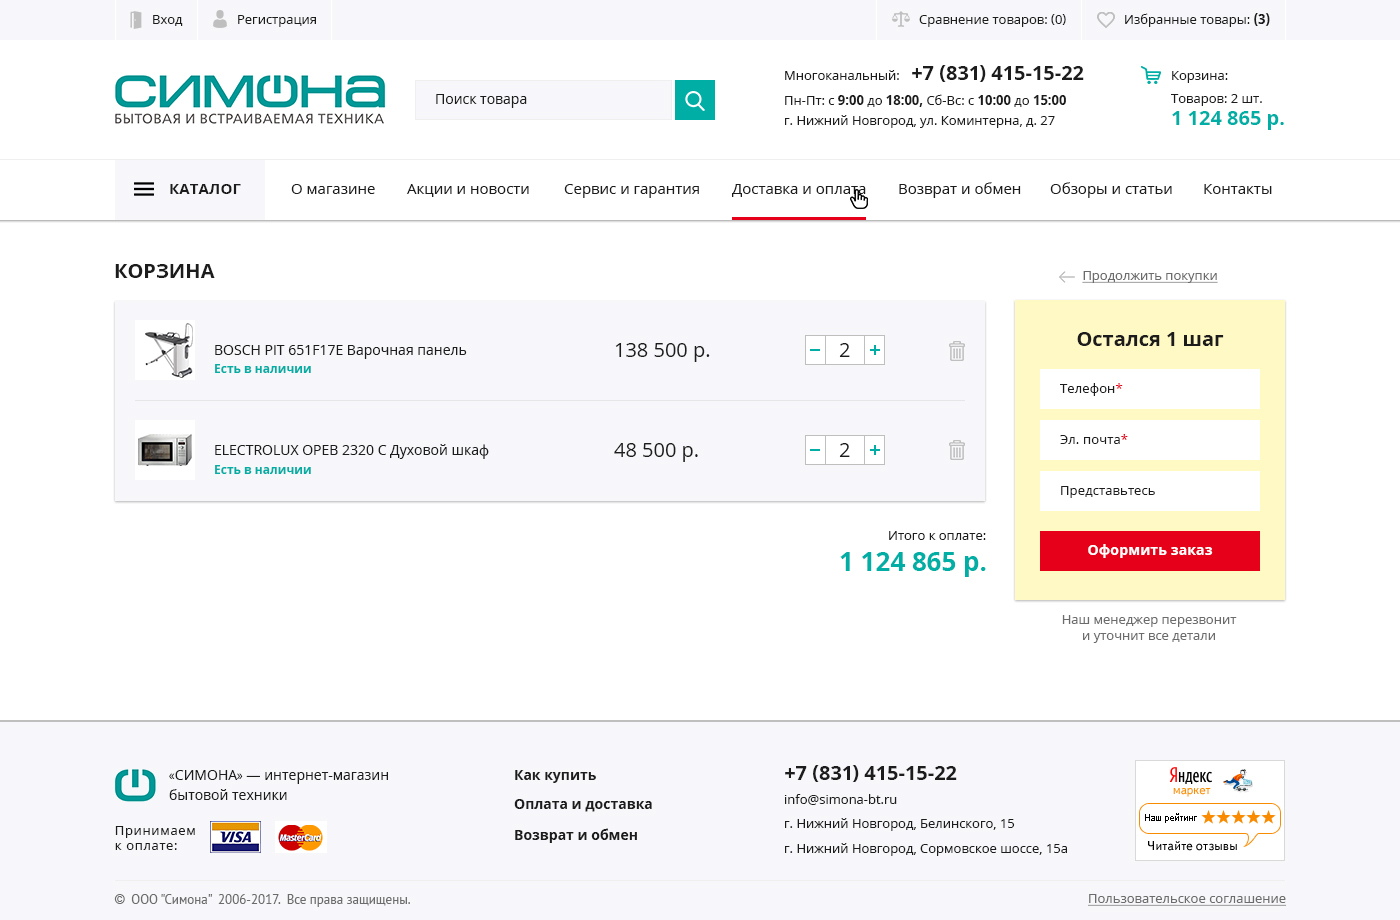Open the Яндекс Маркет rating badge
Viewport: 1400px width, 920px height.
pos(1210,810)
